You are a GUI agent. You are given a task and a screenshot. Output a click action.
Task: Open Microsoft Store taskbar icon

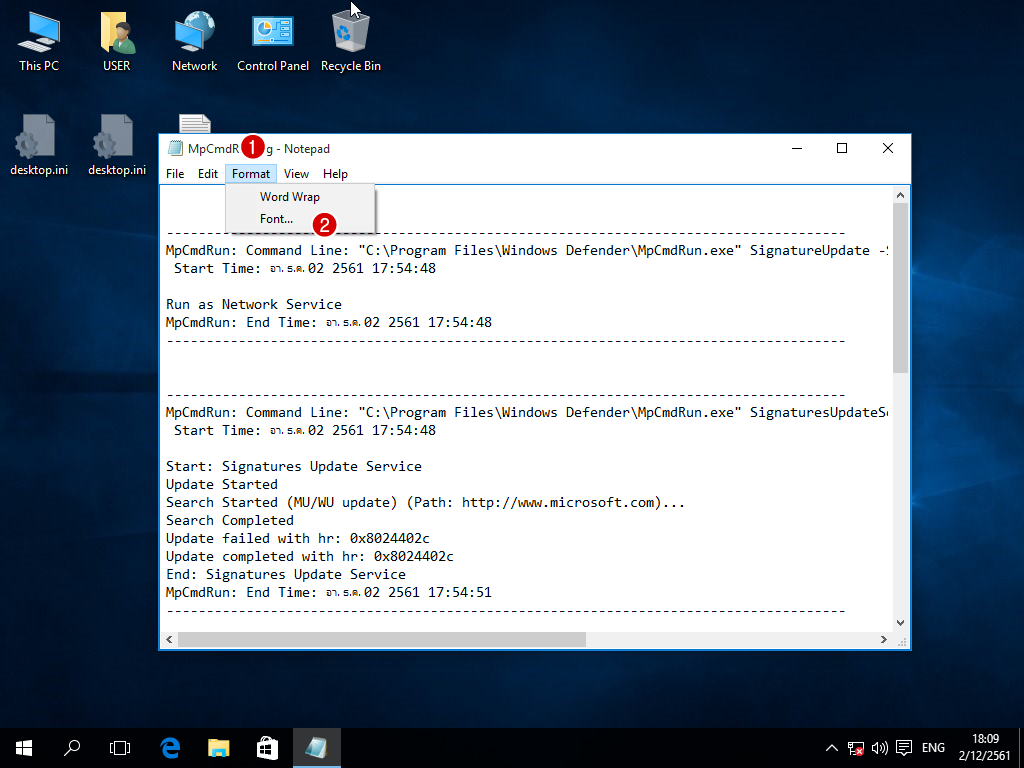pyautogui.click(x=267, y=747)
